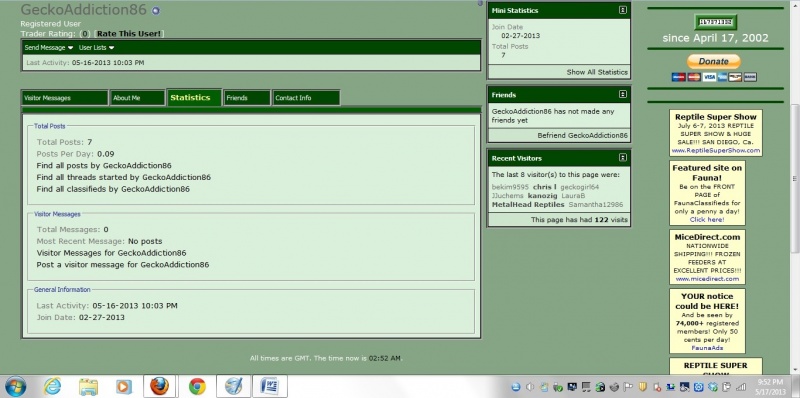Switch to Firefox in the taskbar

click(159, 386)
